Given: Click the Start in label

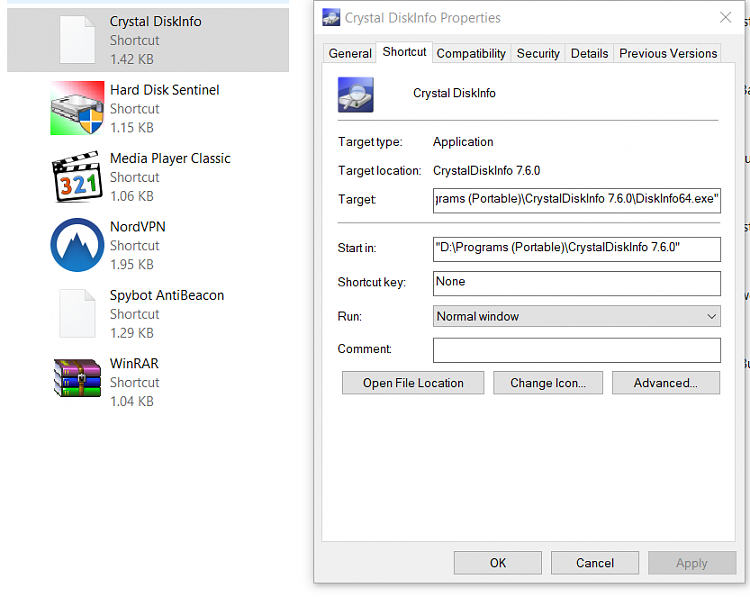Looking at the screenshot, I should 357,248.
